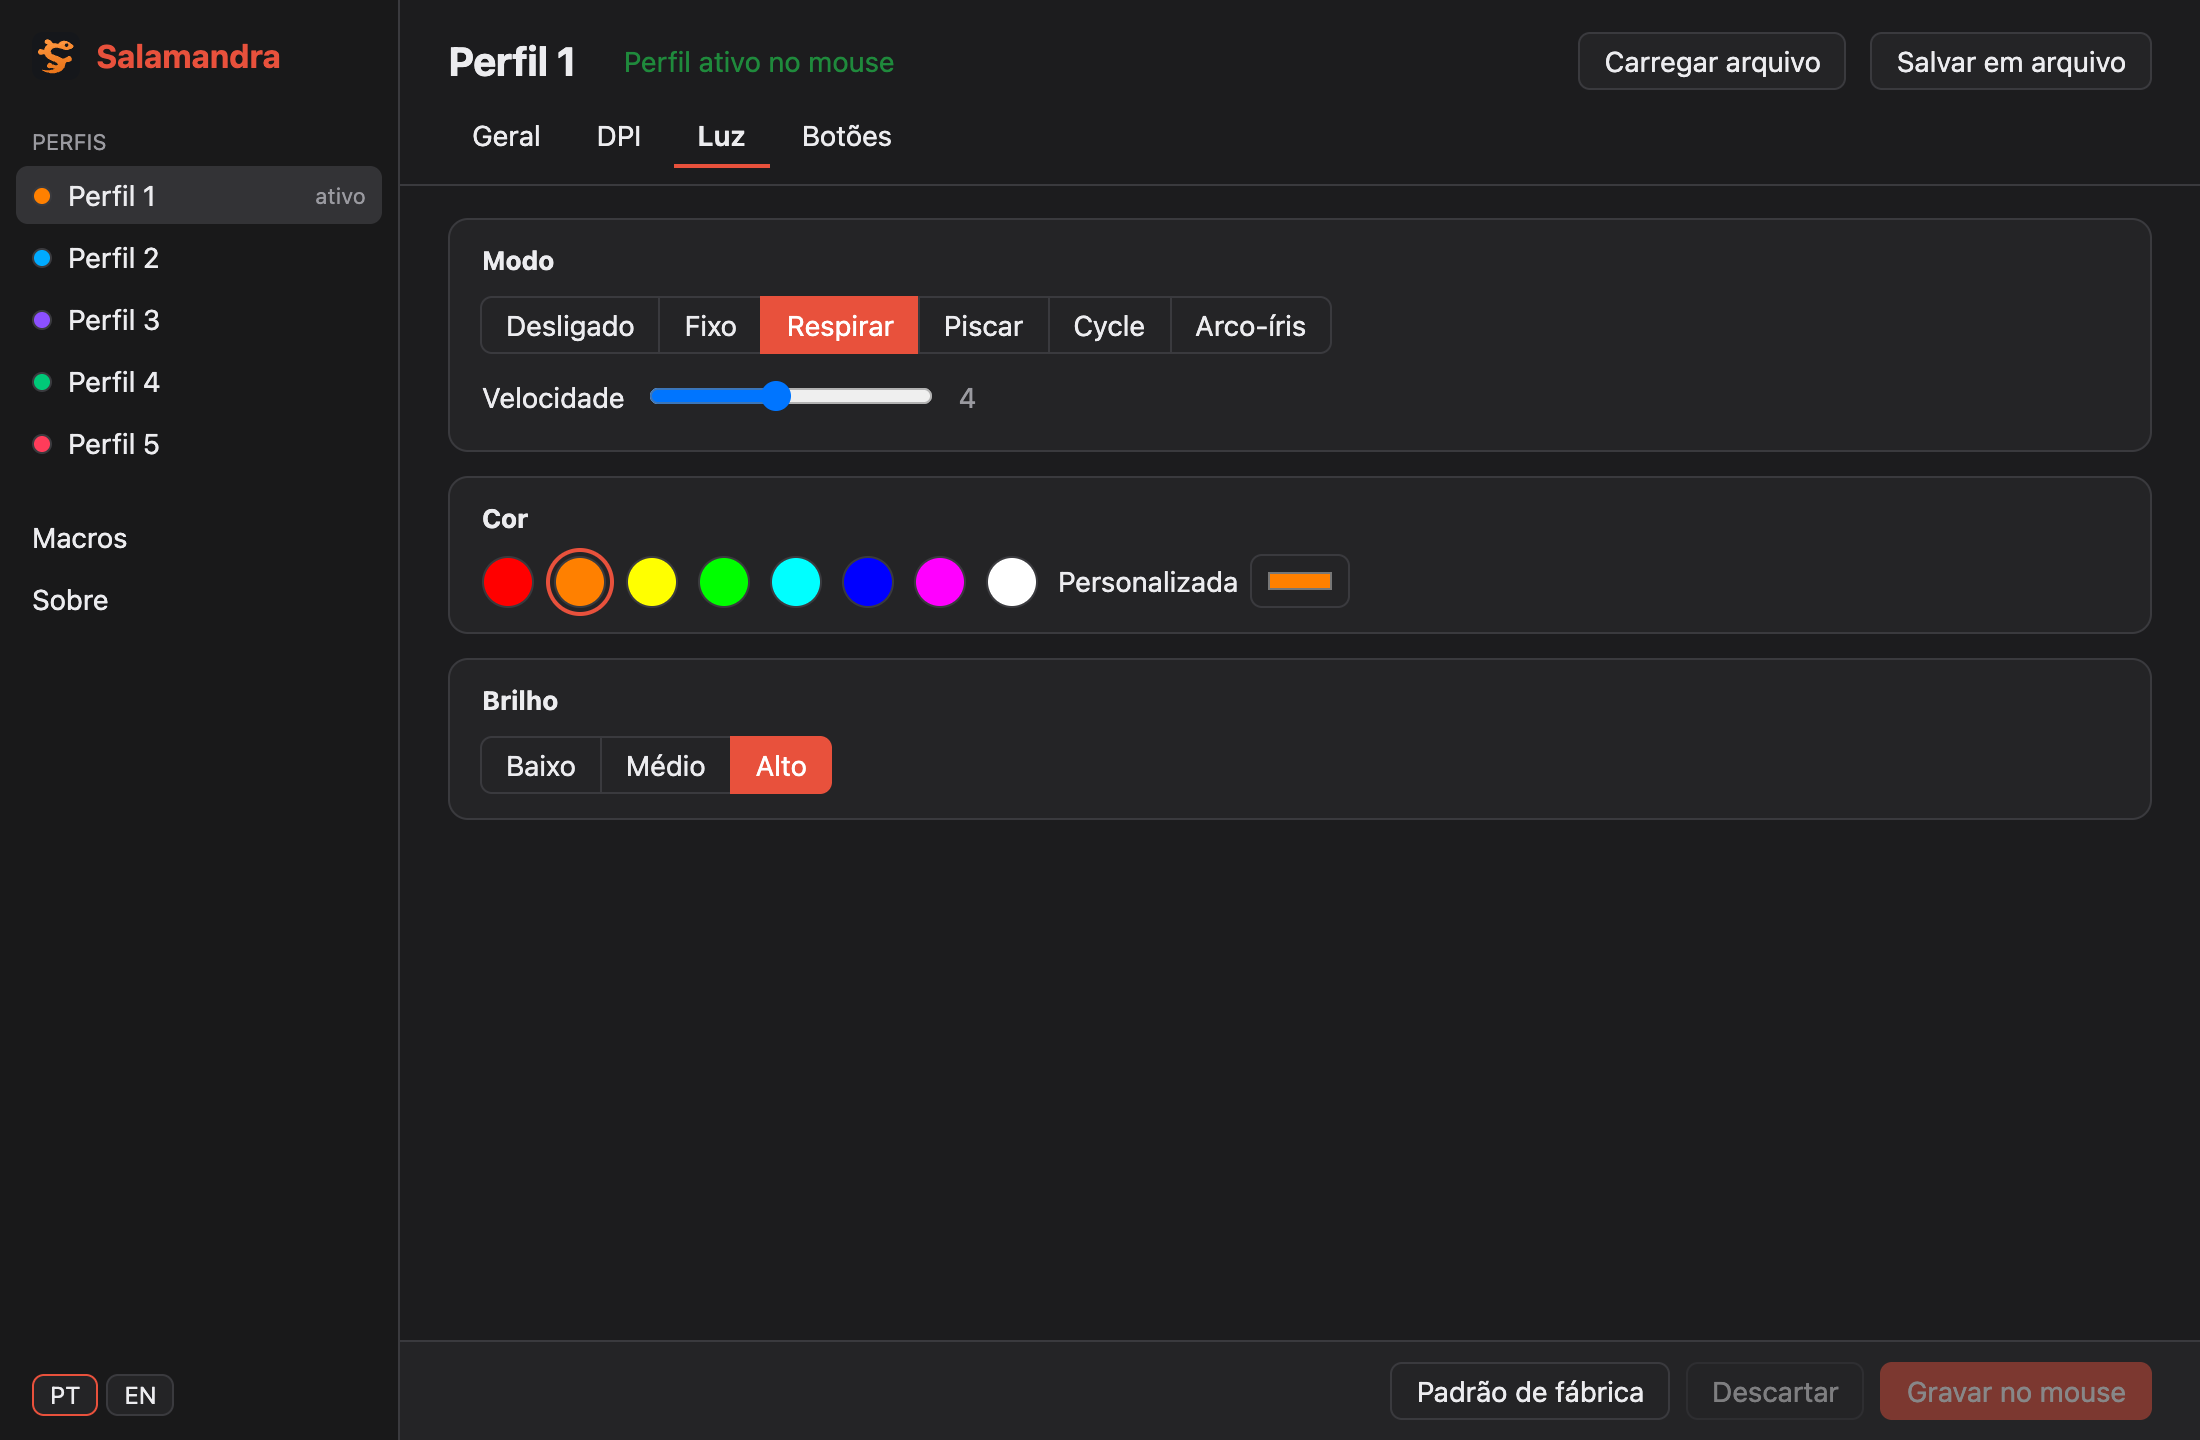Pick the yellow color swatch

[x=652, y=582]
